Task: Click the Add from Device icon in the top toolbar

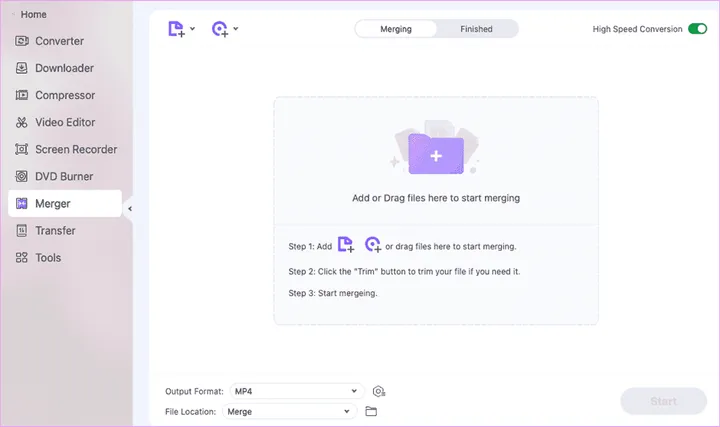Action: pos(220,29)
